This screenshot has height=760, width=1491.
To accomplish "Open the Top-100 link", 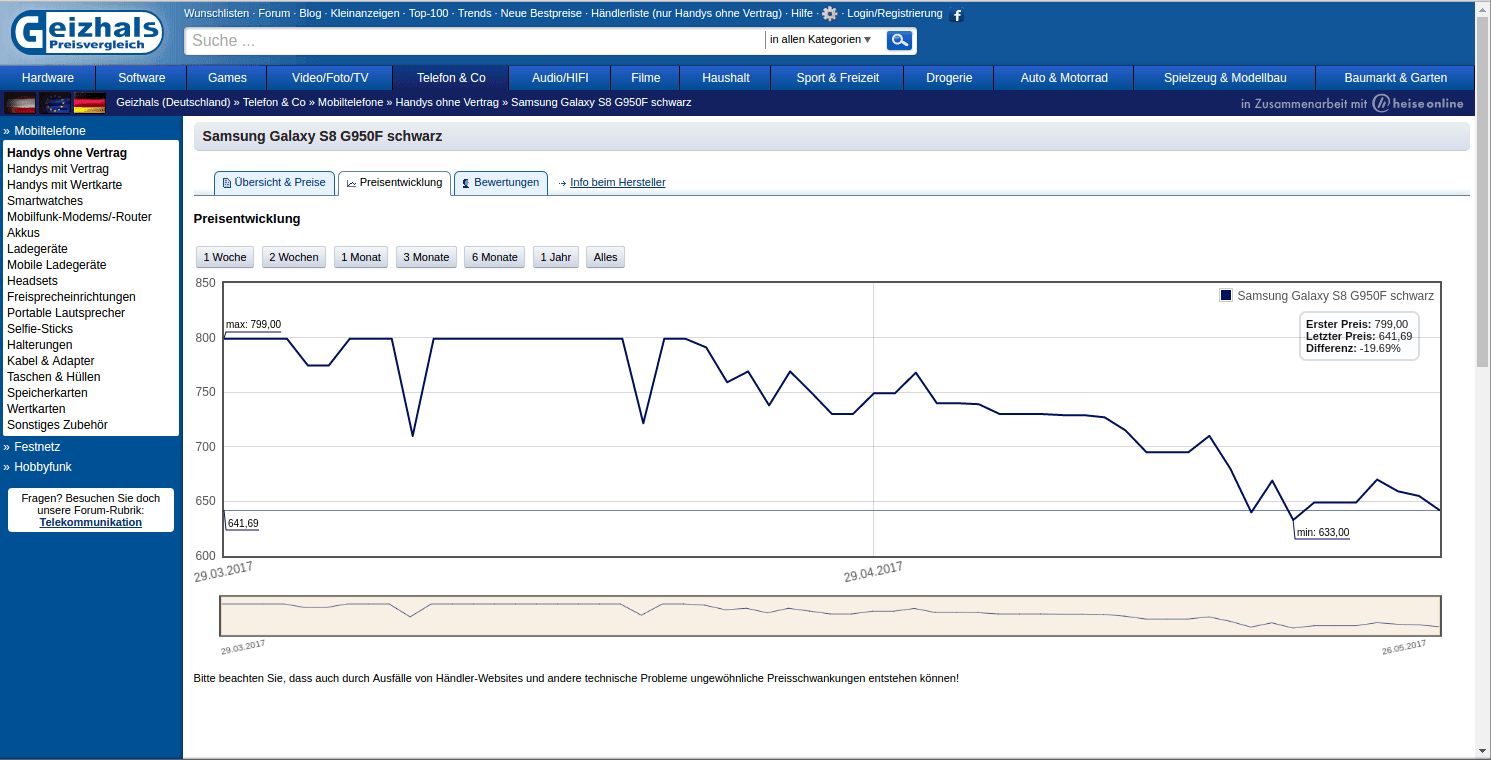I will 428,14.
